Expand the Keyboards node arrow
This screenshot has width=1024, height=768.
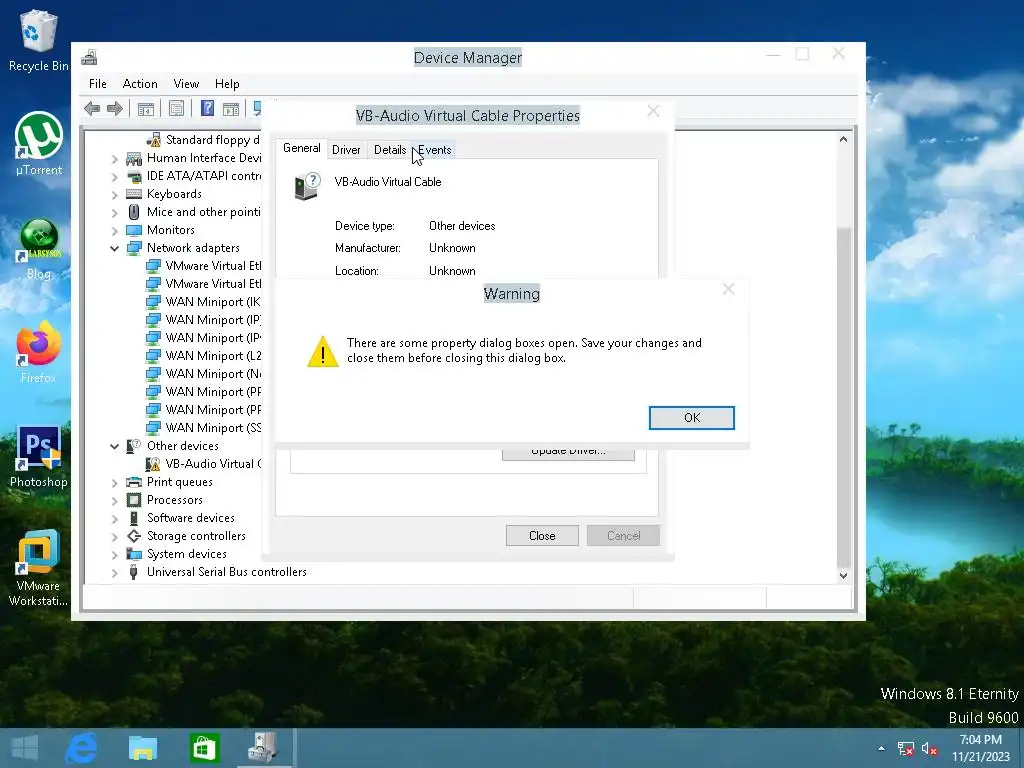114,195
